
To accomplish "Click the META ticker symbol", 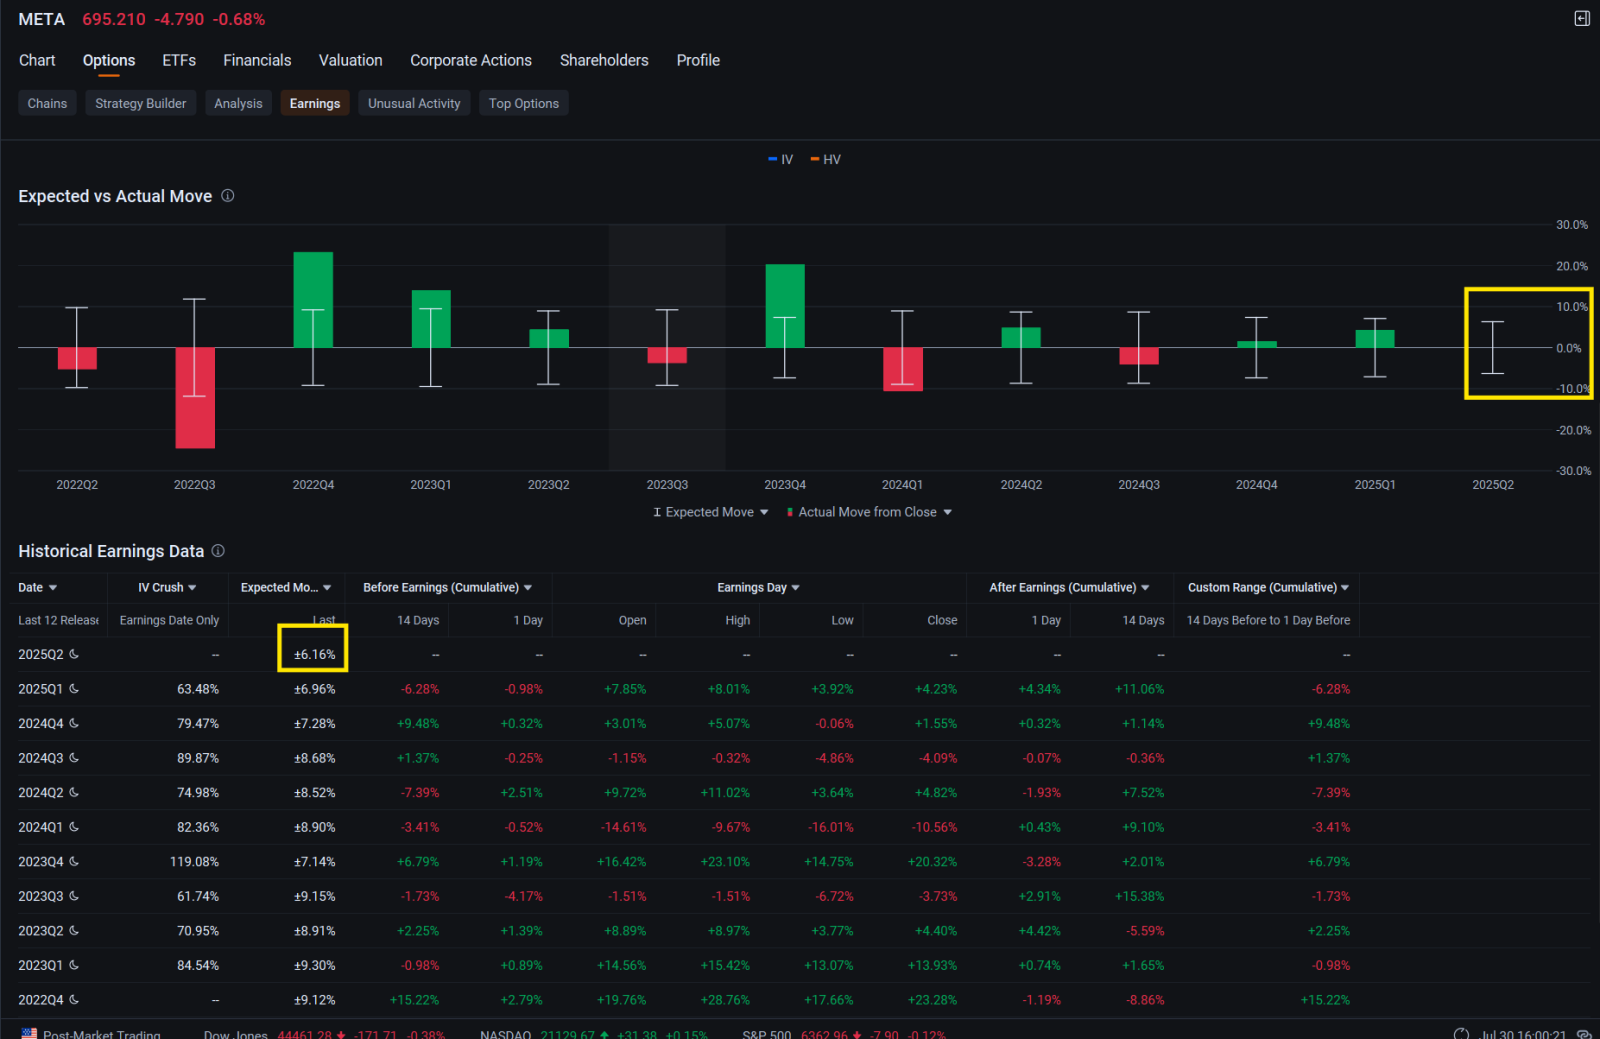I will (x=41, y=19).
